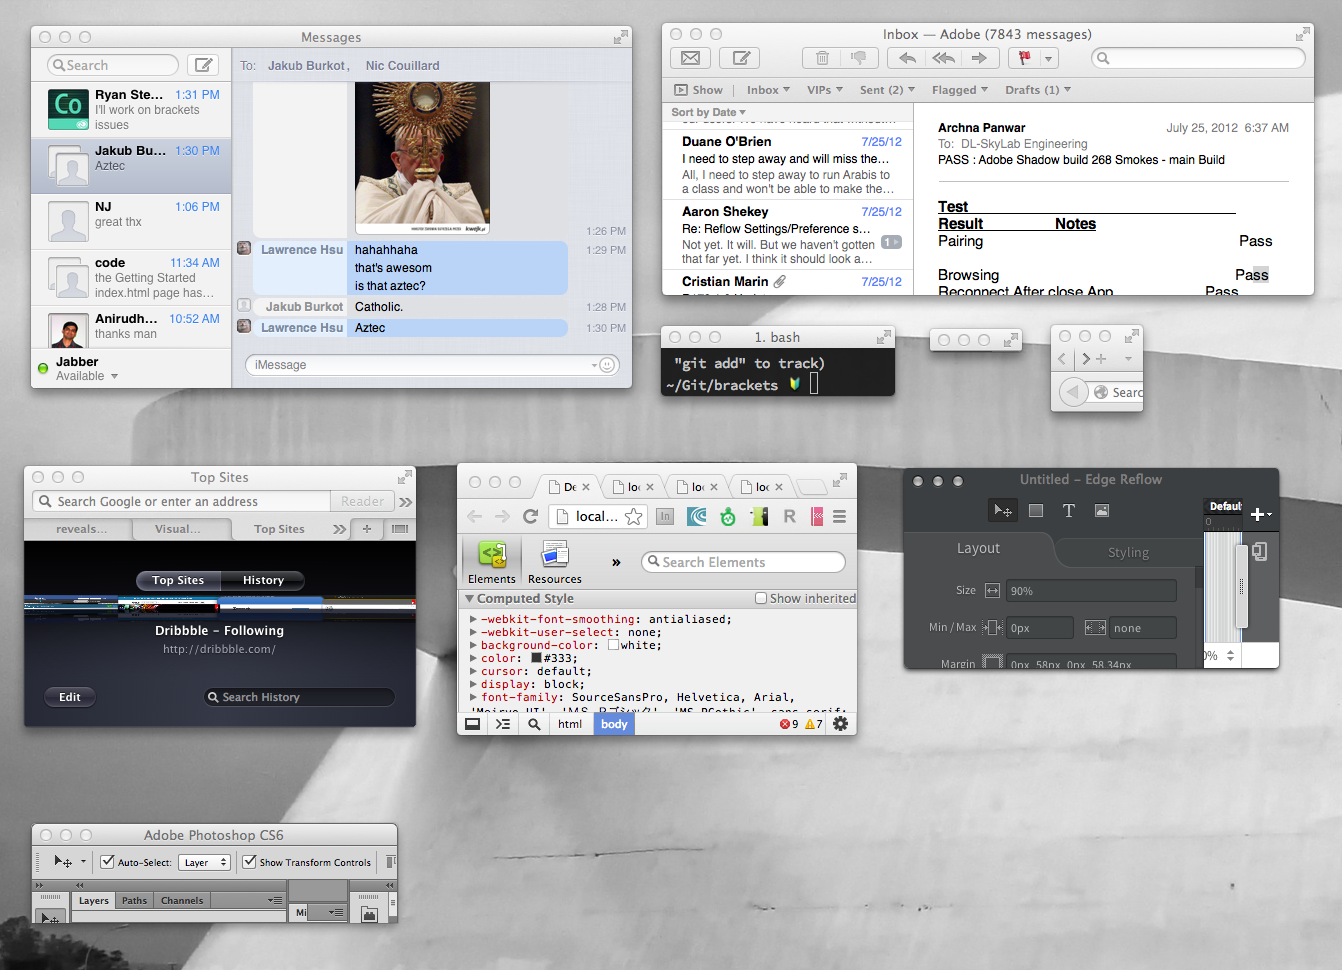Expand the font-family computed property
1342x970 pixels.
click(x=473, y=697)
